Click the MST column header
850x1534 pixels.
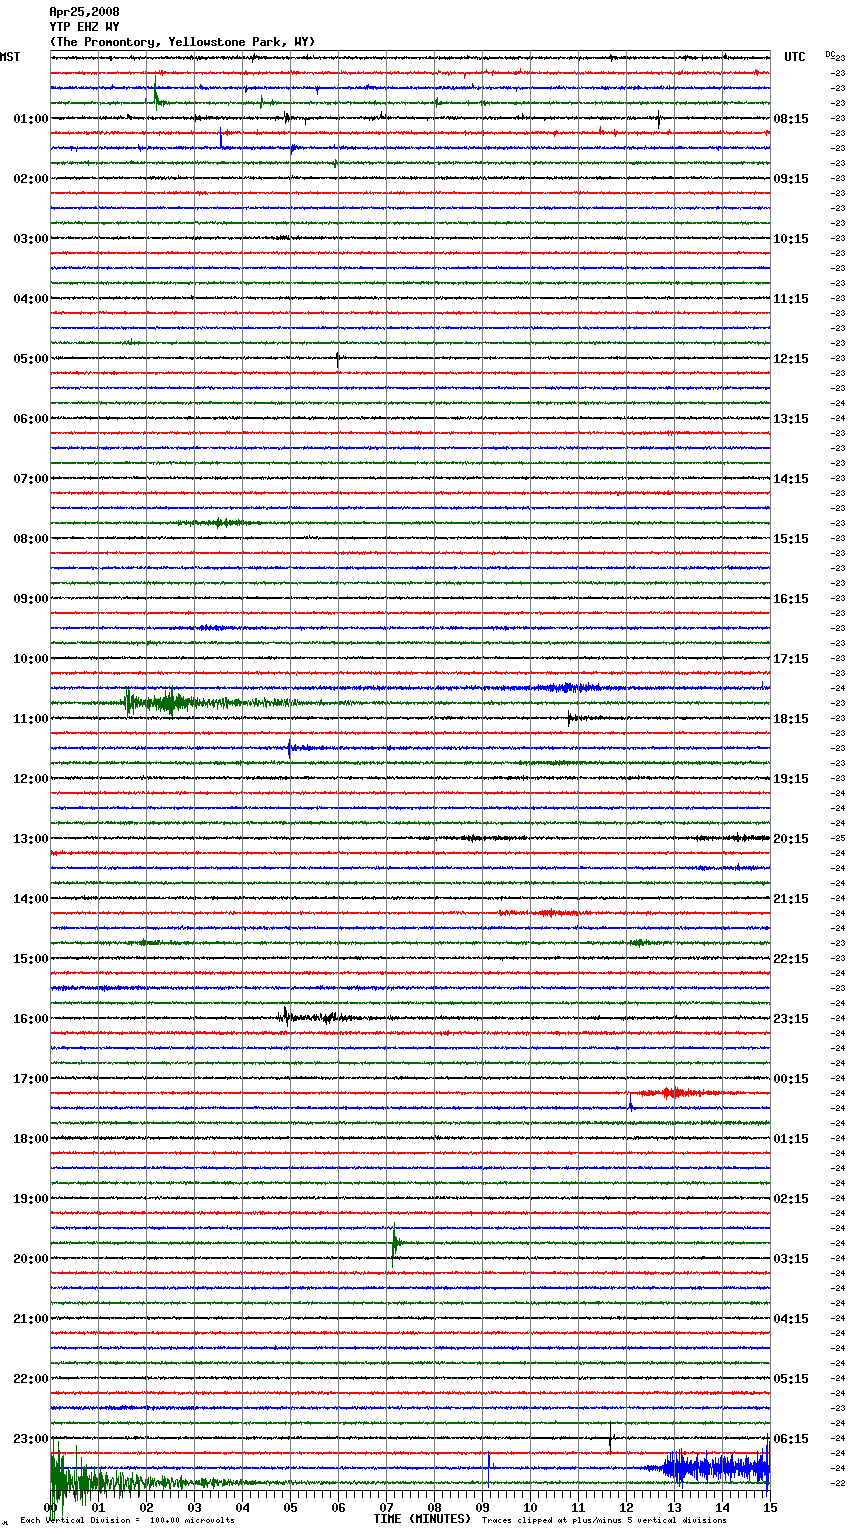click(10, 57)
